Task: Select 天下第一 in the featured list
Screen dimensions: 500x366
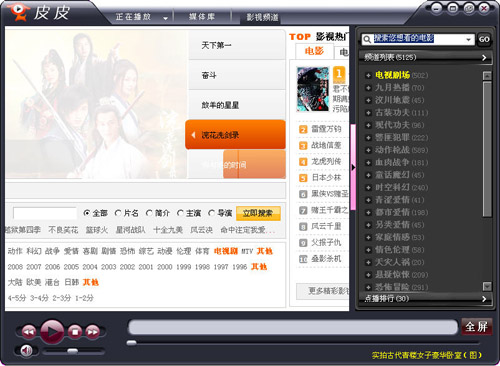Action: click(x=237, y=45)
